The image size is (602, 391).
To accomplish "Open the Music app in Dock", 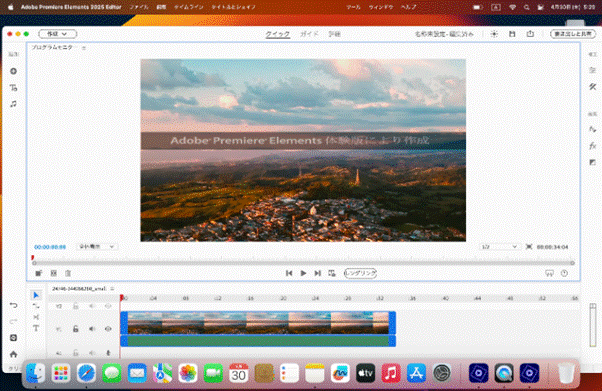I will [391, 373].
